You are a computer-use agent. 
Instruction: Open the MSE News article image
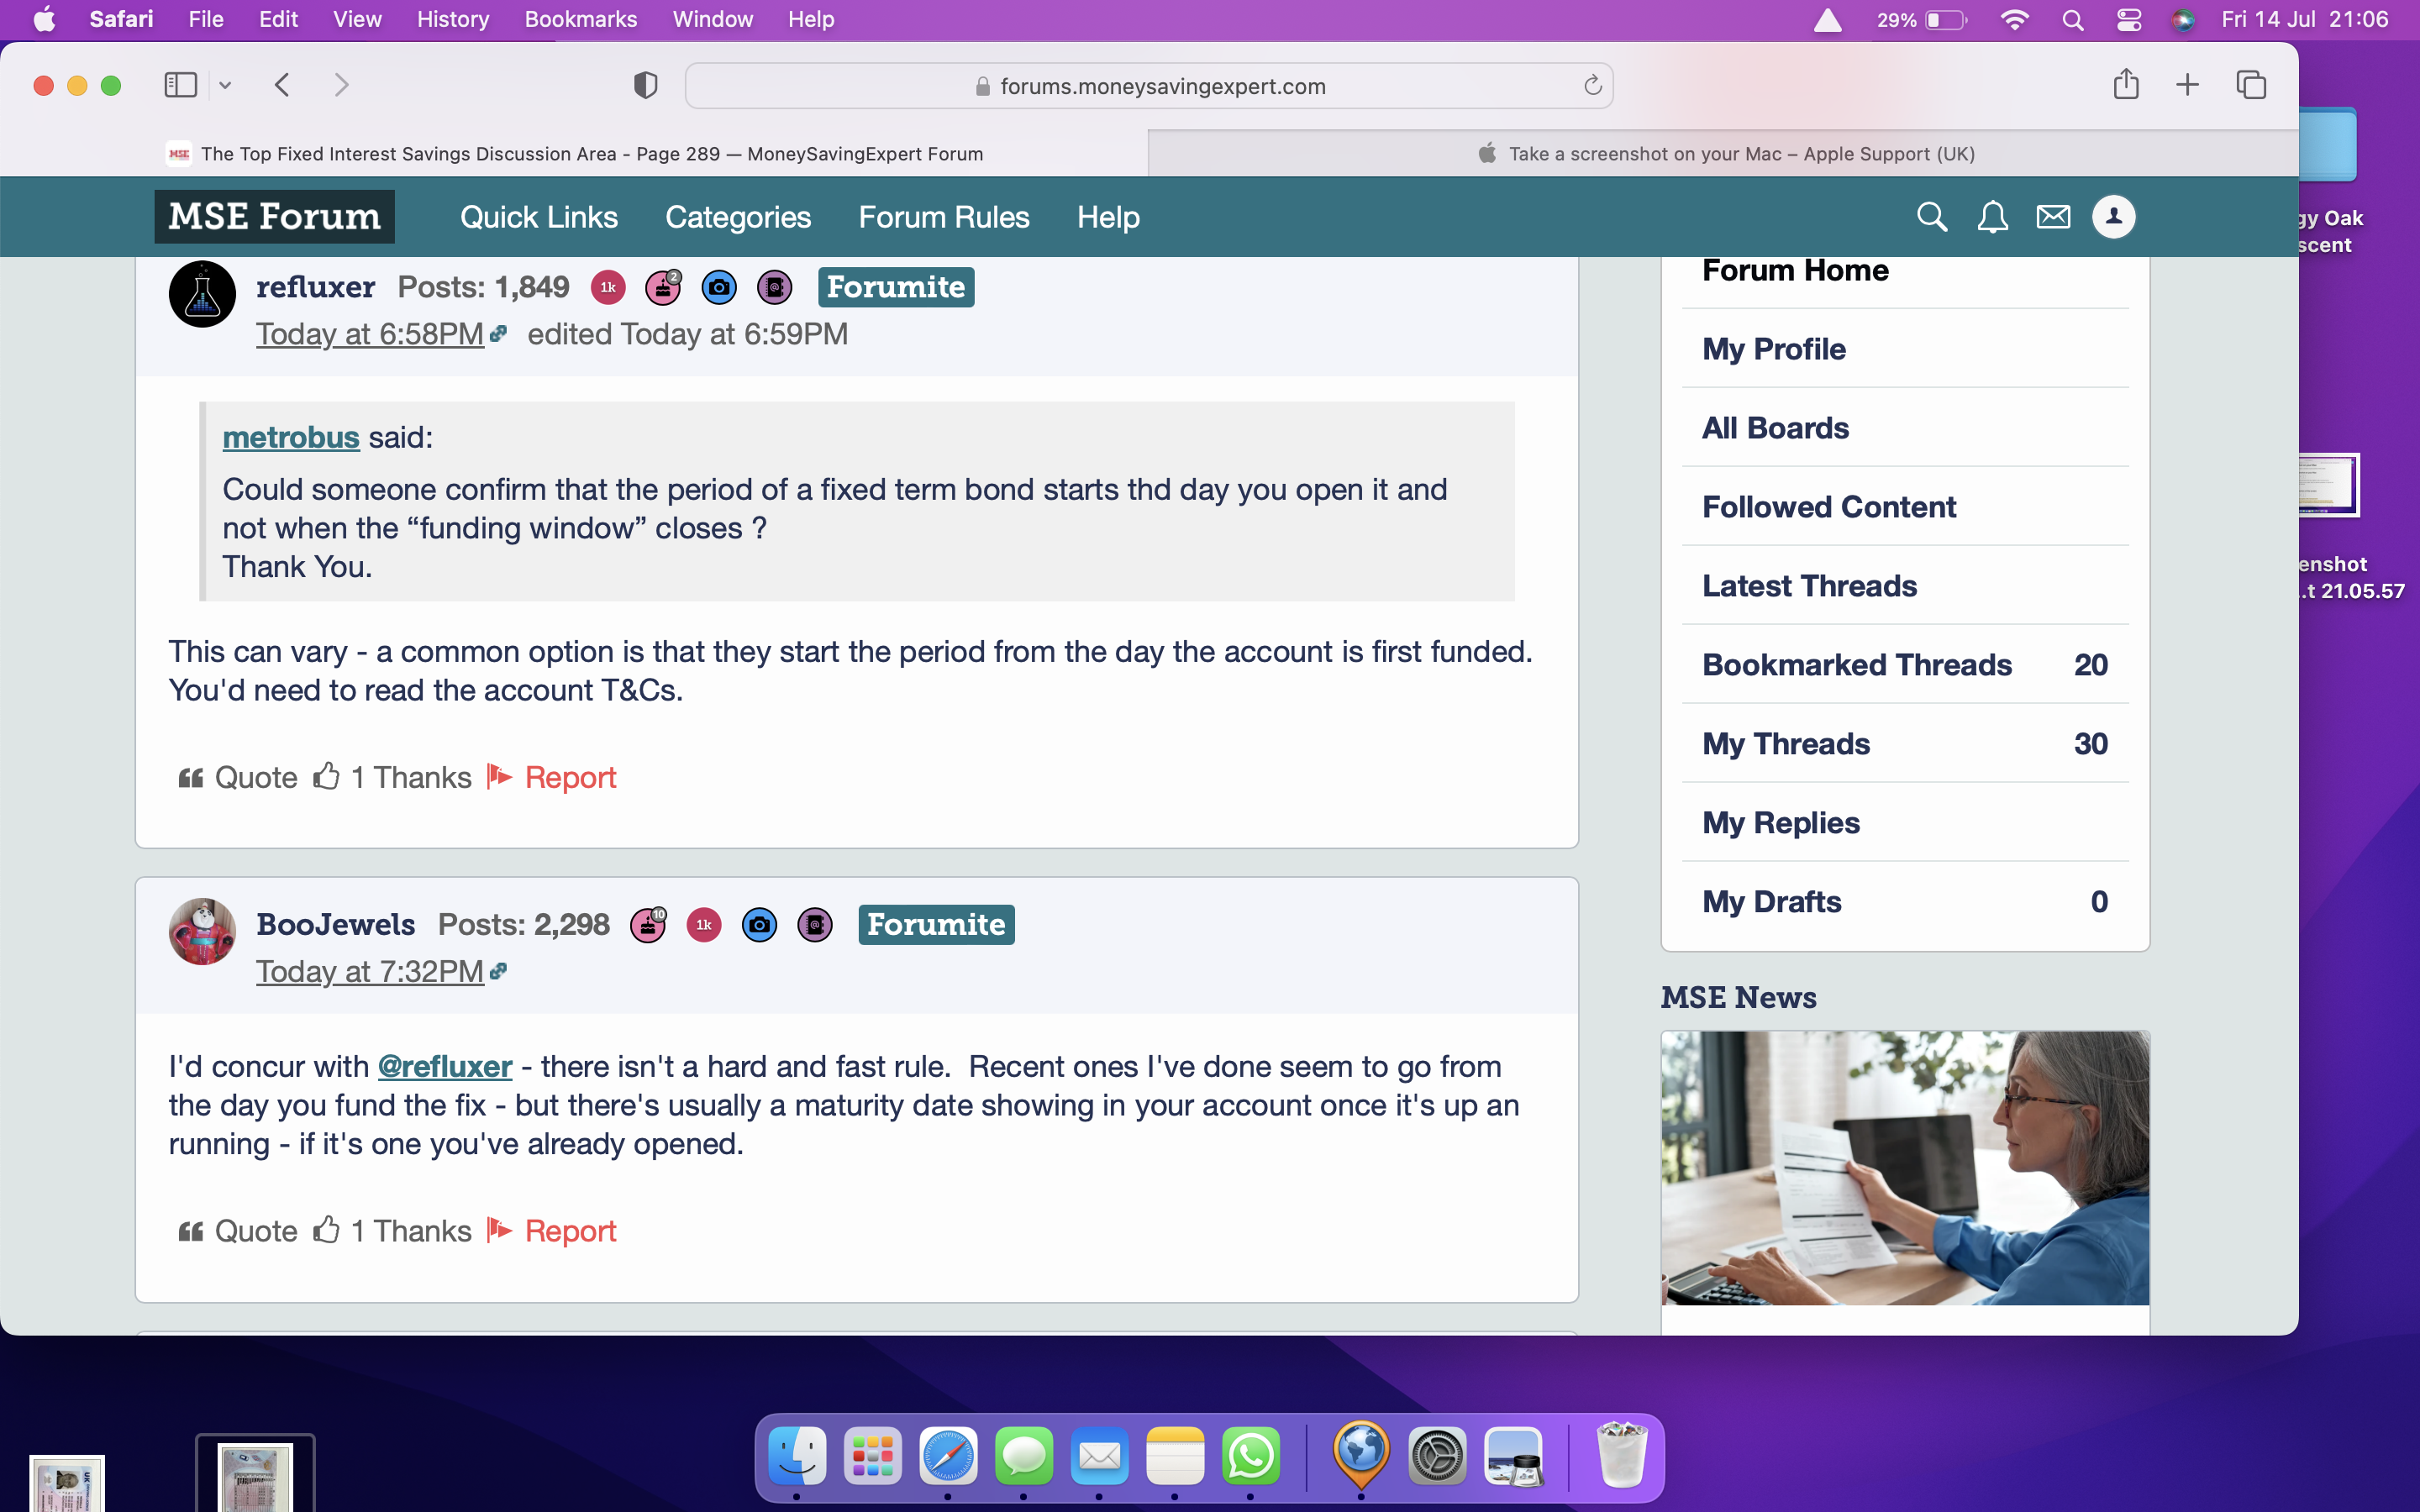(1905, 1168)
